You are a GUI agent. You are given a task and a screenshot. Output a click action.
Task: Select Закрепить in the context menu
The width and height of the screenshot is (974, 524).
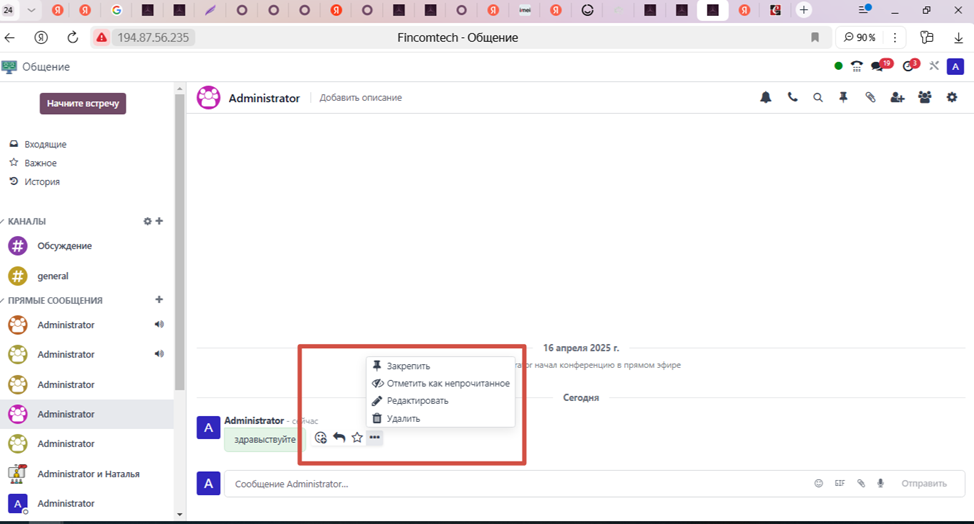[408, 366]
